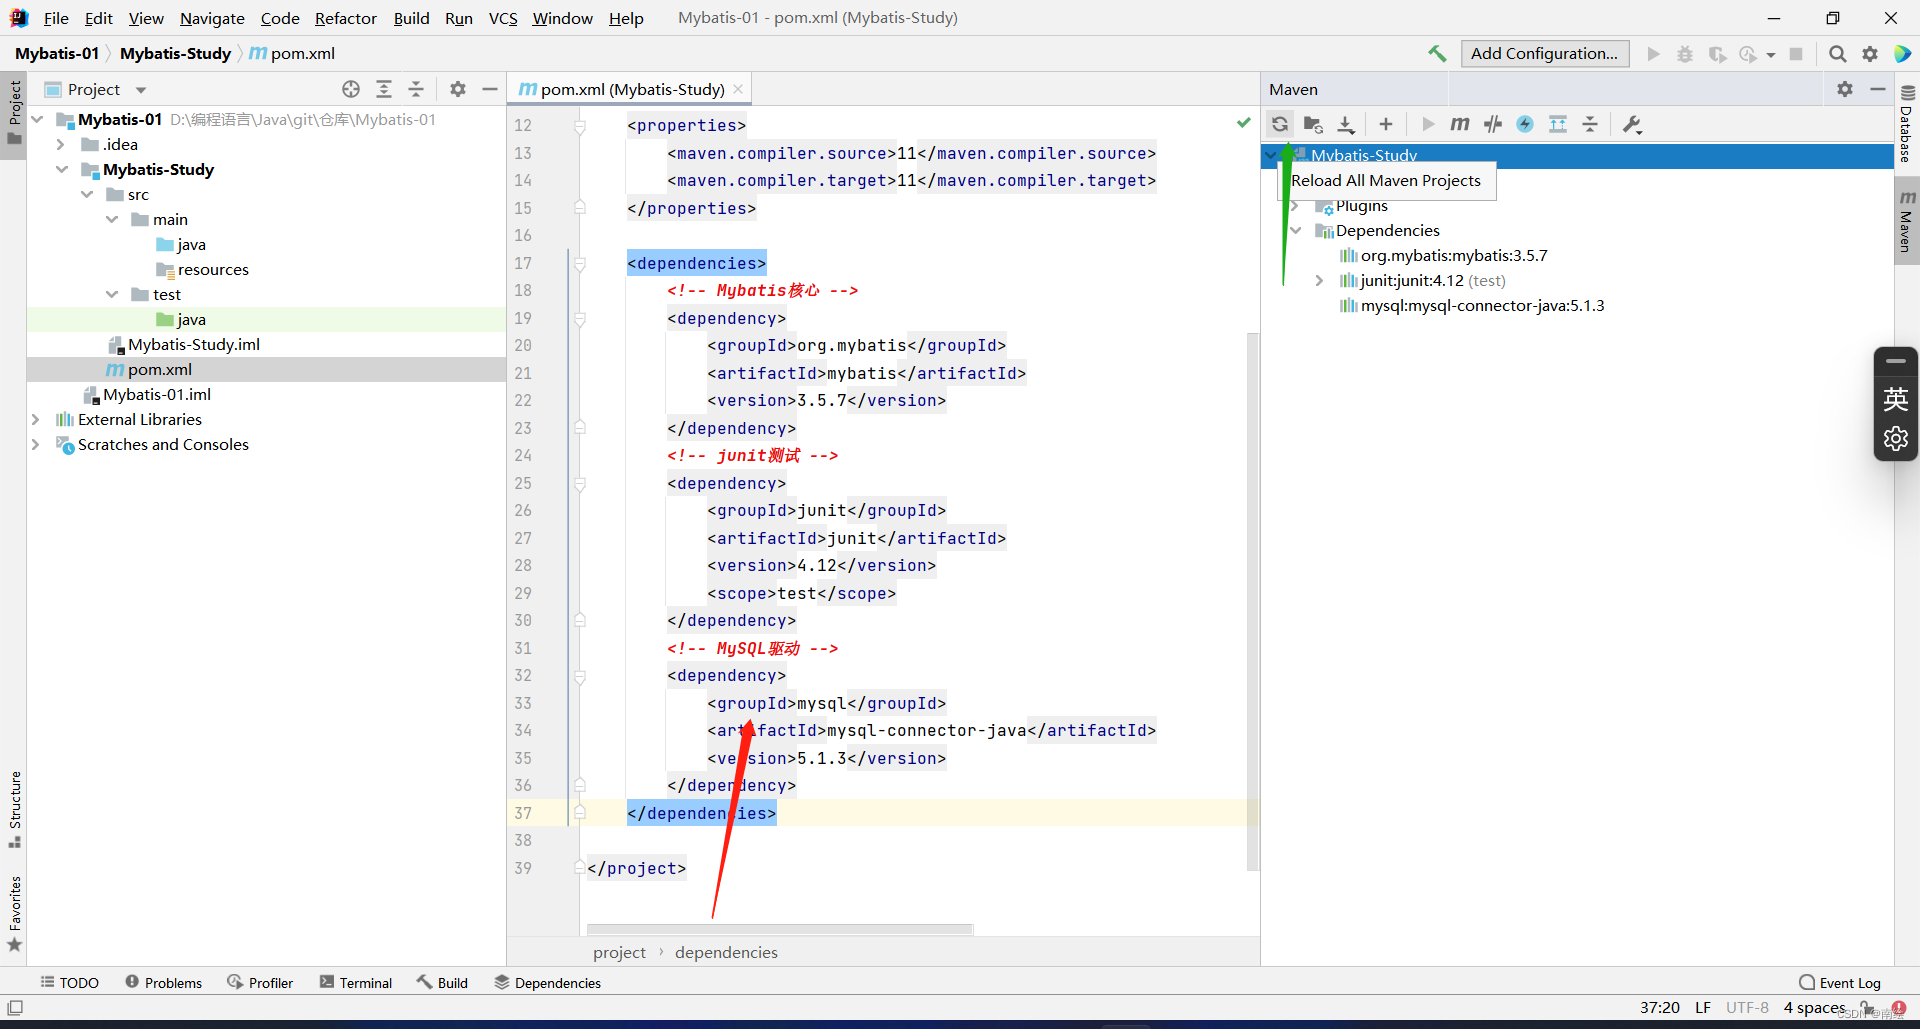1920x1029 pixels.
Task: Open the Profiler tool window
Action: pyautogui.click(x=260, y=983)
